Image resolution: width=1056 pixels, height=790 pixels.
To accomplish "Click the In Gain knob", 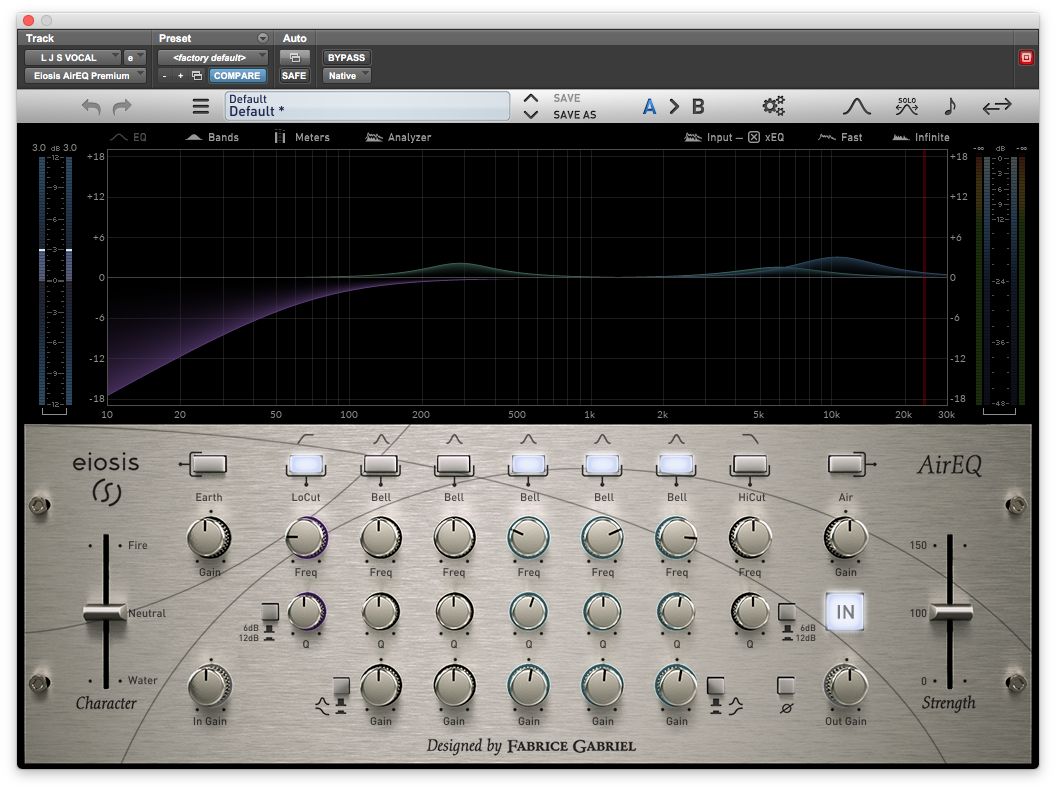I will (x=209, y=686).
